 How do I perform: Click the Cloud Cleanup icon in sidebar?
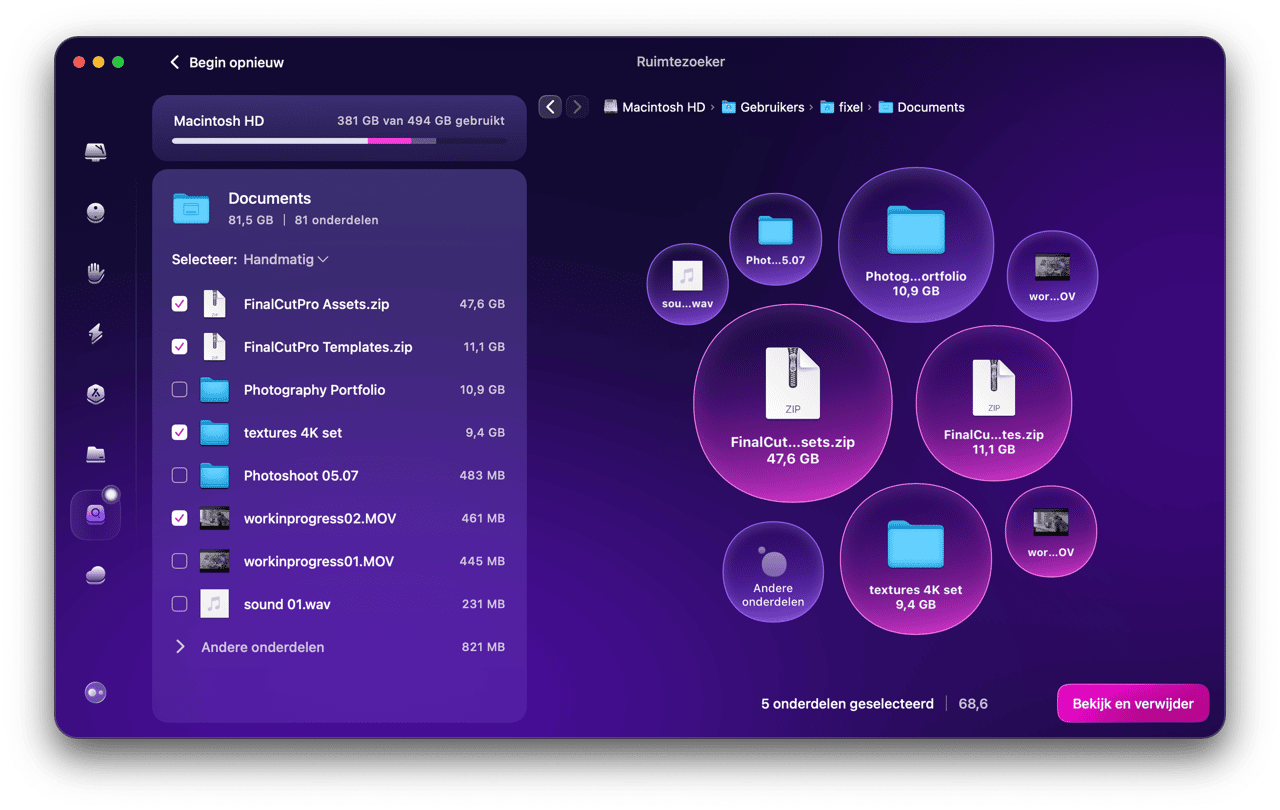pos(96,575)
